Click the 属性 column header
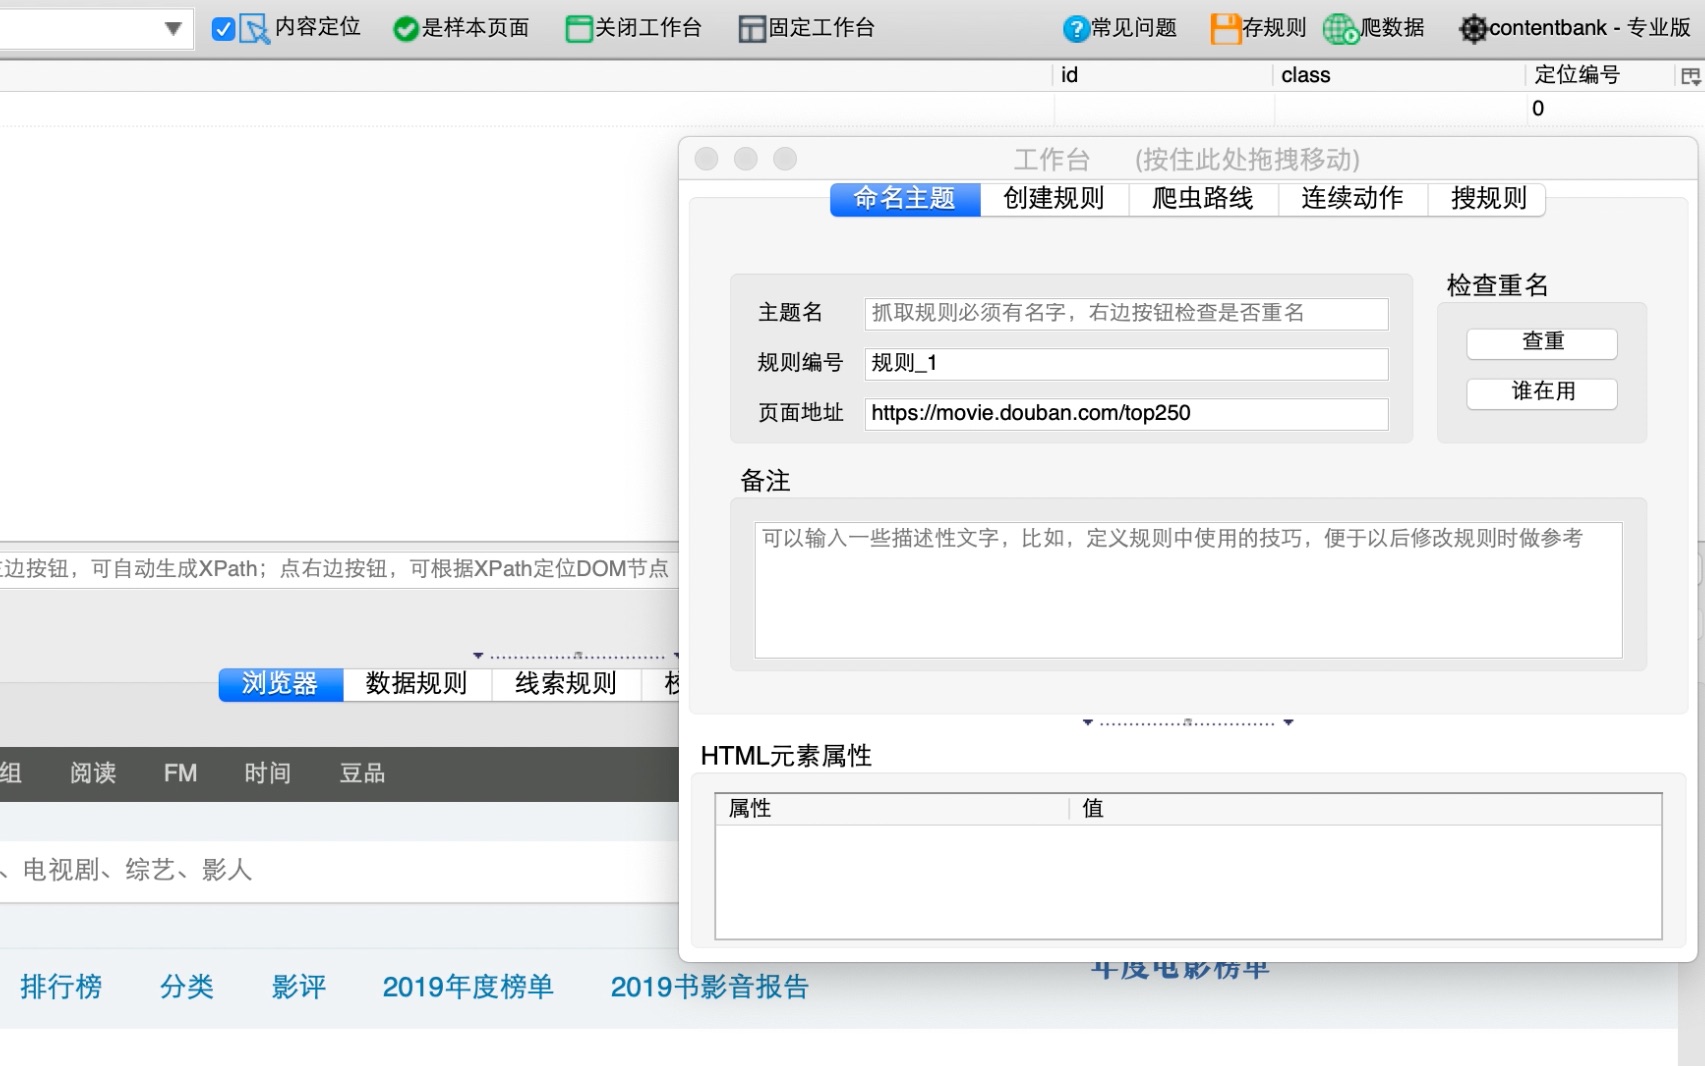 click(x=891, y=808)
